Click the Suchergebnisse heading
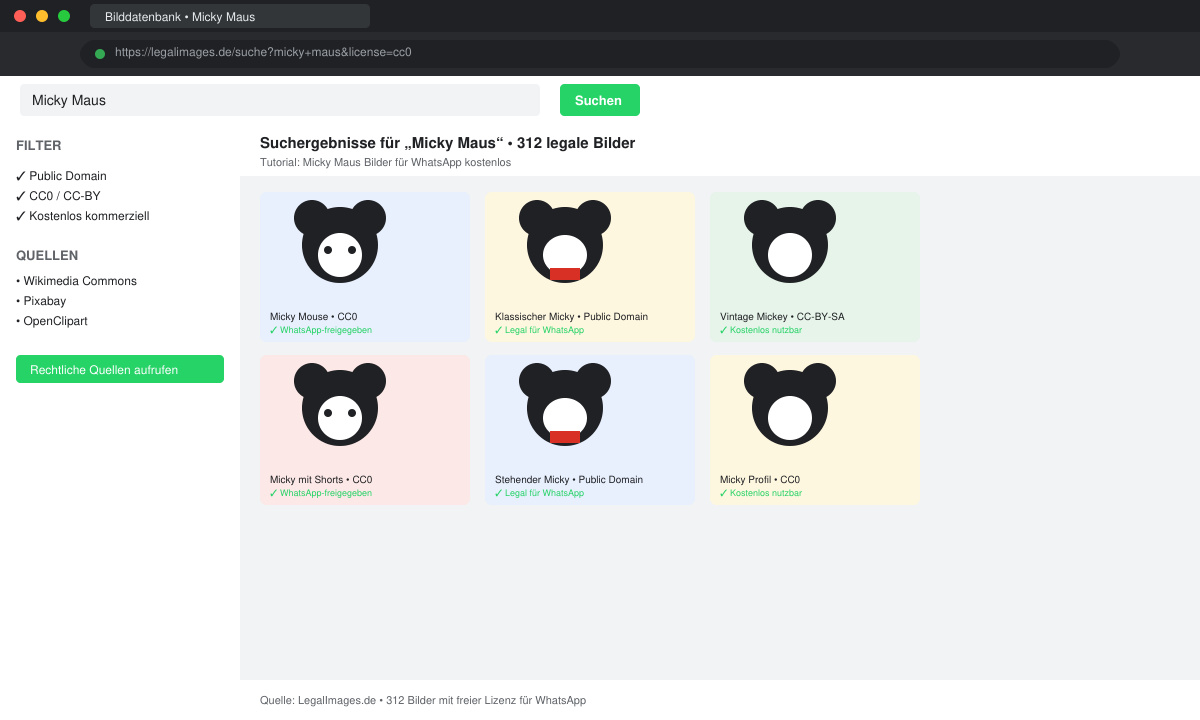 click(447, 143)
